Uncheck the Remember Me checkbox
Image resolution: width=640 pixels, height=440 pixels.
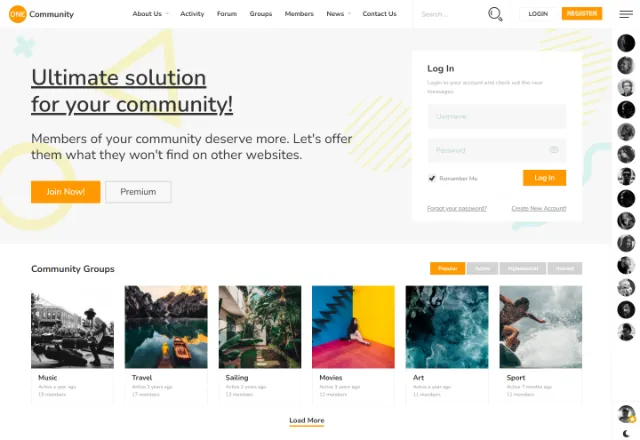tap(432, 178)
